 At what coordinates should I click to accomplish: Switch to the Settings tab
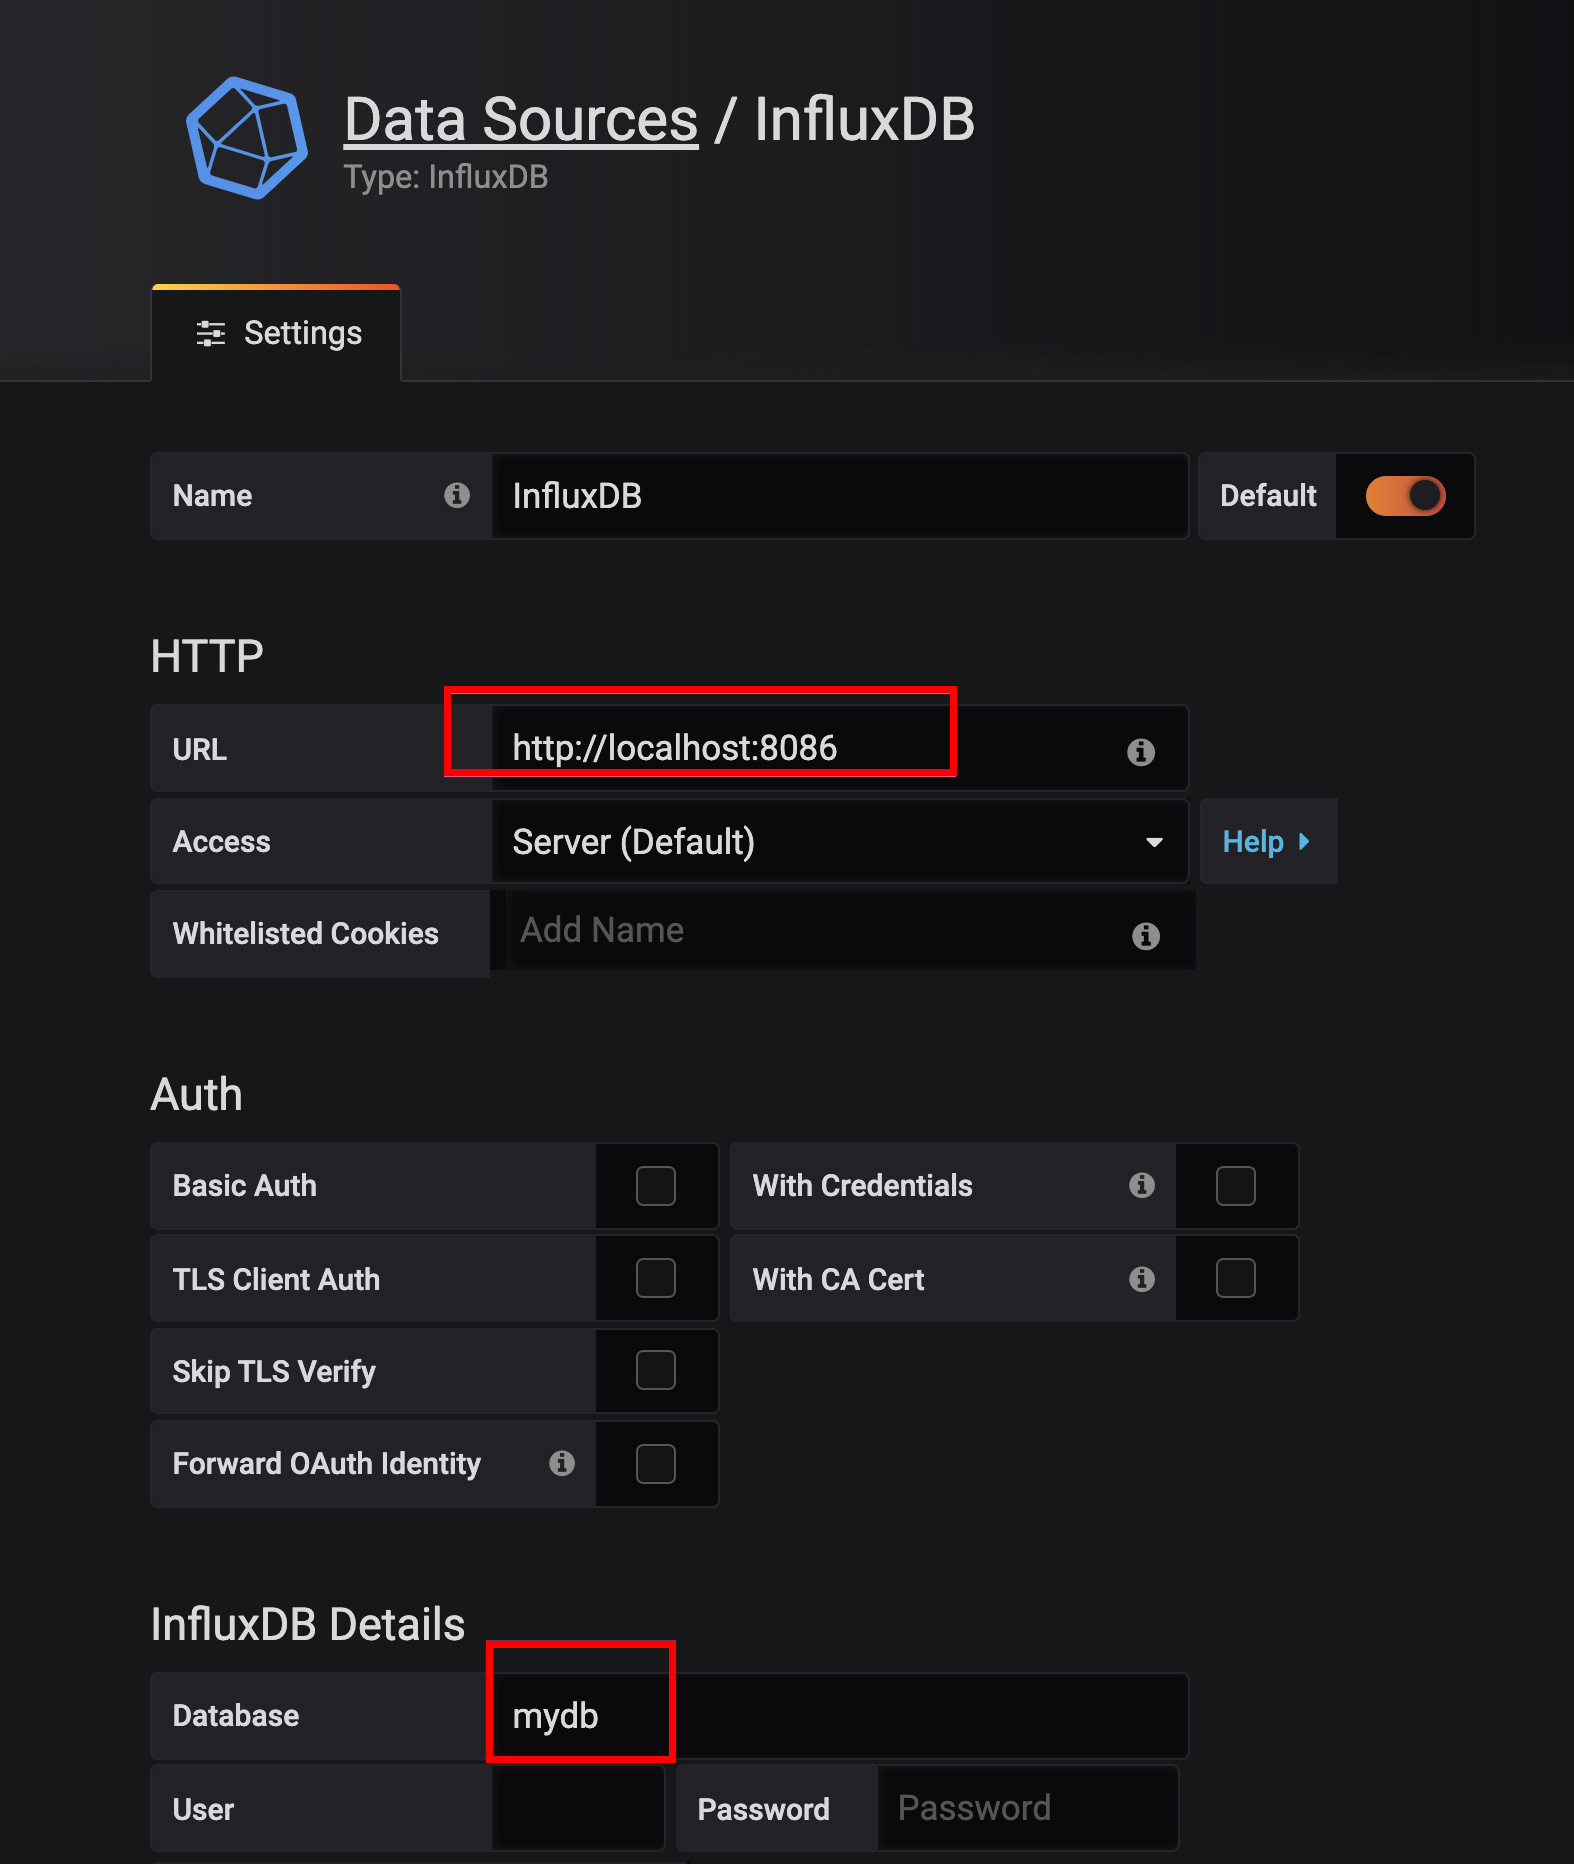tap(276, 333)
